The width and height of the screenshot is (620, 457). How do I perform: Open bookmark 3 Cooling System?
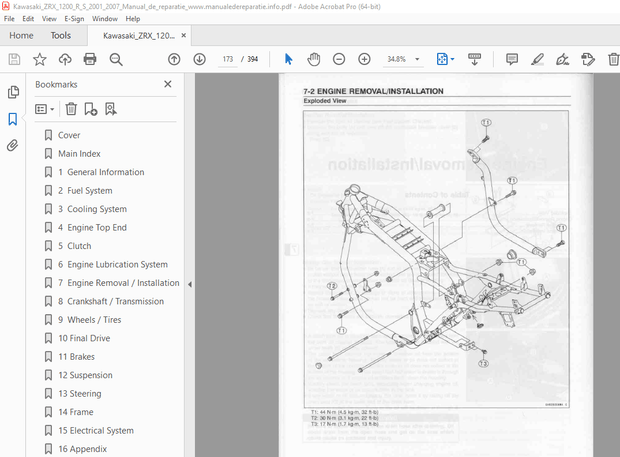tap(93, 209)
